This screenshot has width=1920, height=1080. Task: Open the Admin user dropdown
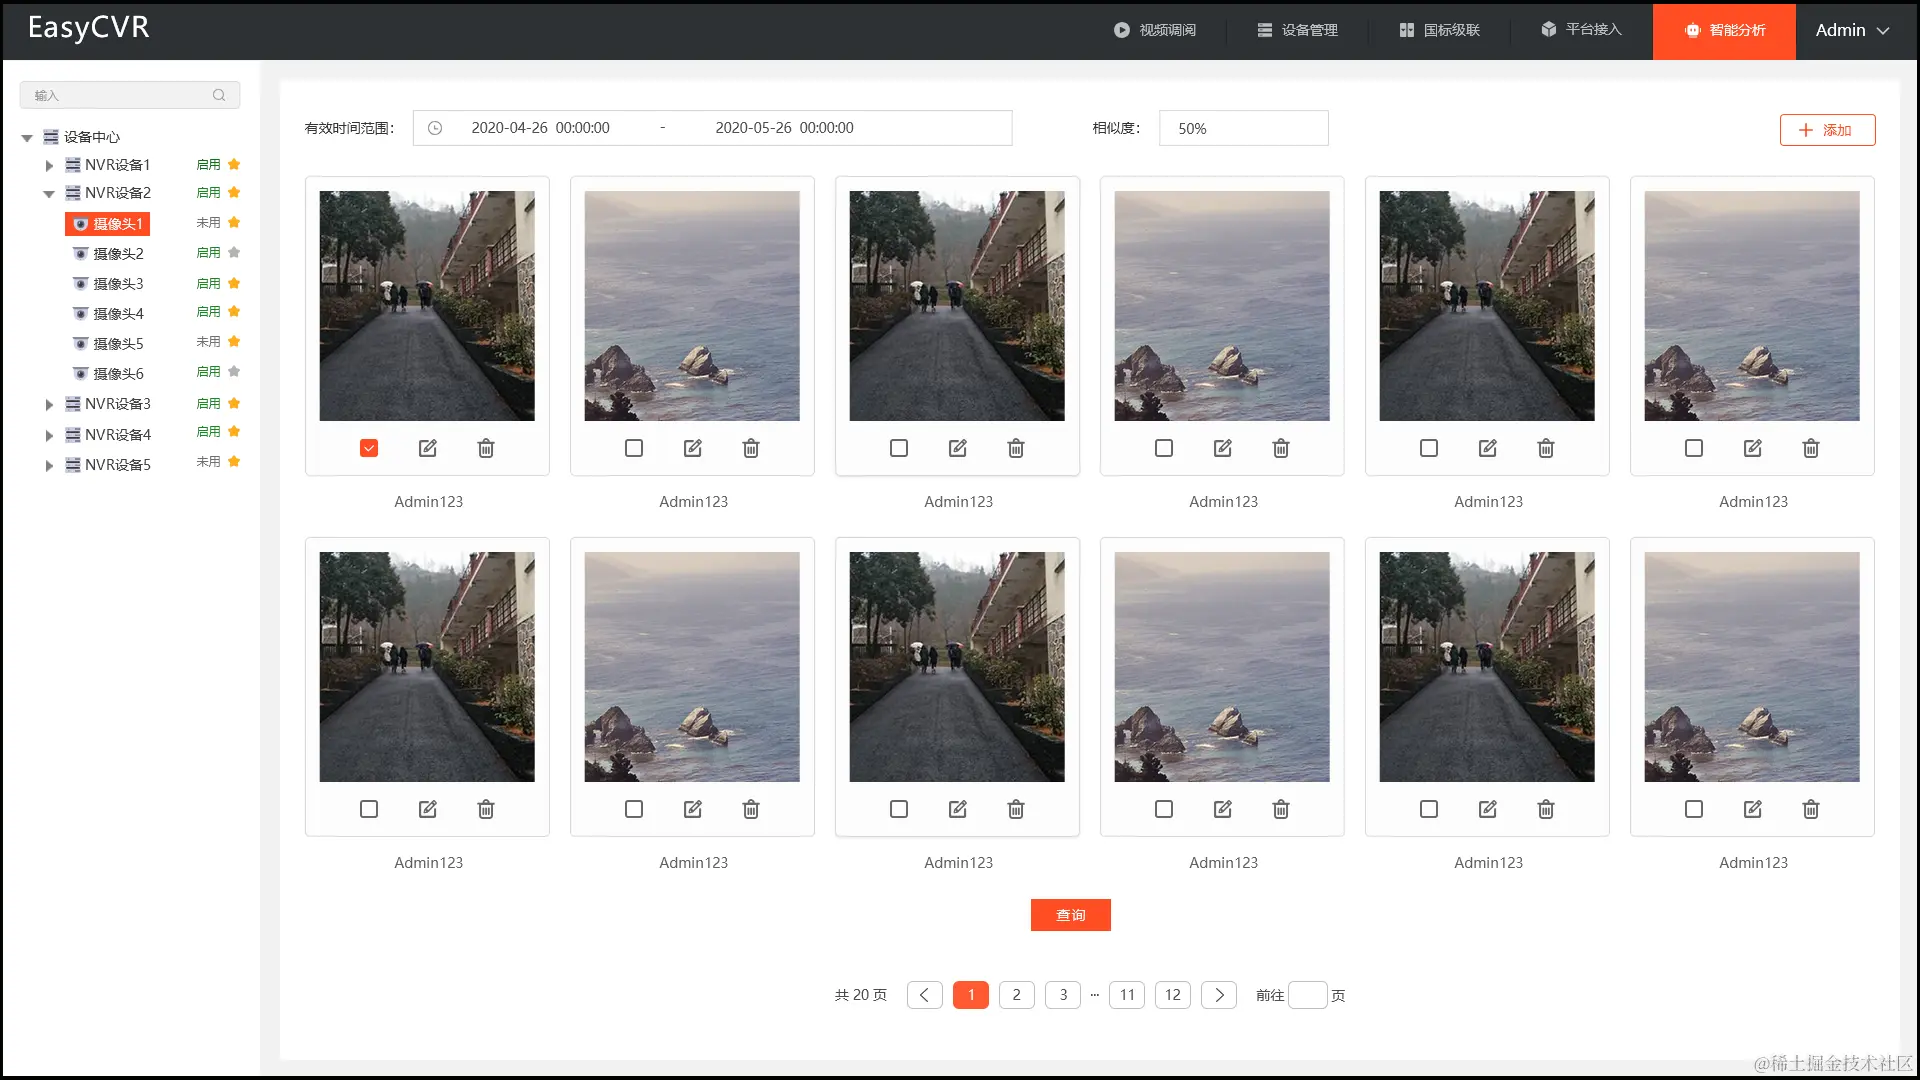1852,30
